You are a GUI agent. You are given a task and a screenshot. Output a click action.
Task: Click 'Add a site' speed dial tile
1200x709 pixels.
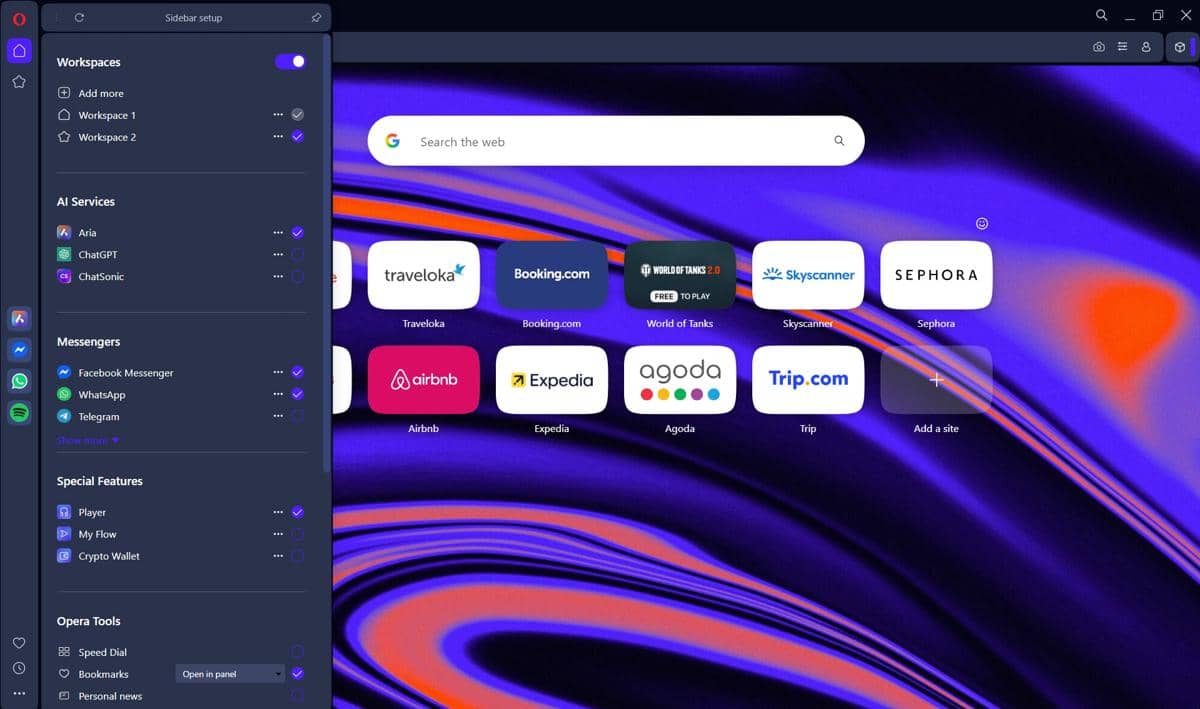(936, 379)
